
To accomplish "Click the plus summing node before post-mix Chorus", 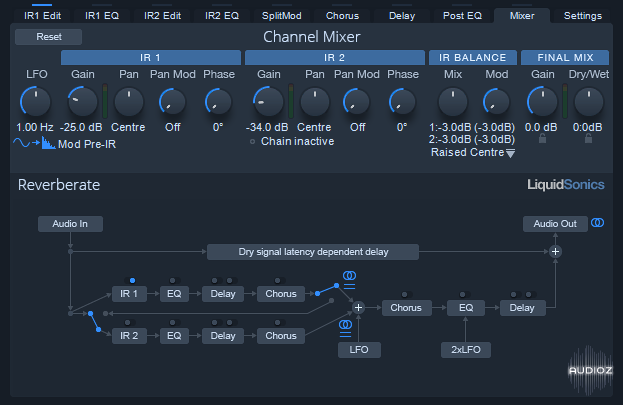I will pos(358,308).
